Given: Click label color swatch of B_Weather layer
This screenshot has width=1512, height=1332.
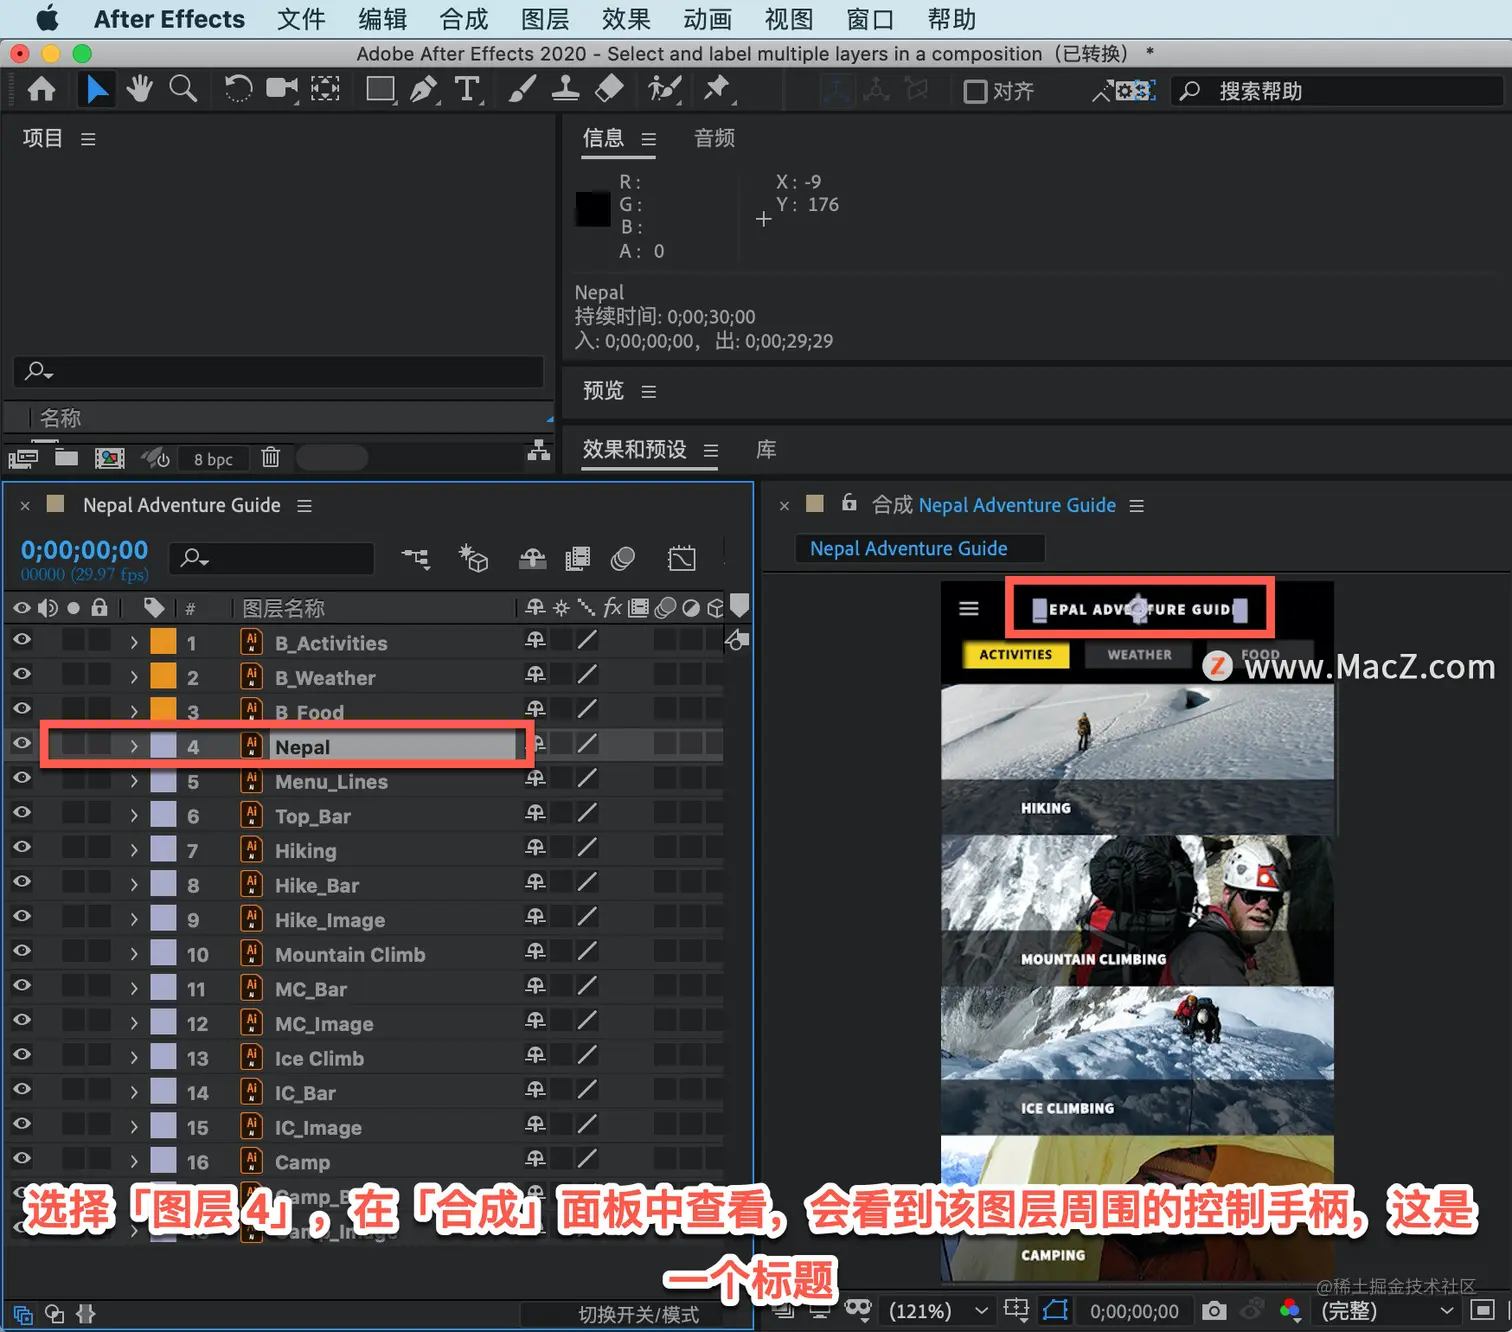Looking at the screenshot, I should pyautogui.click(x=163, y=677).
